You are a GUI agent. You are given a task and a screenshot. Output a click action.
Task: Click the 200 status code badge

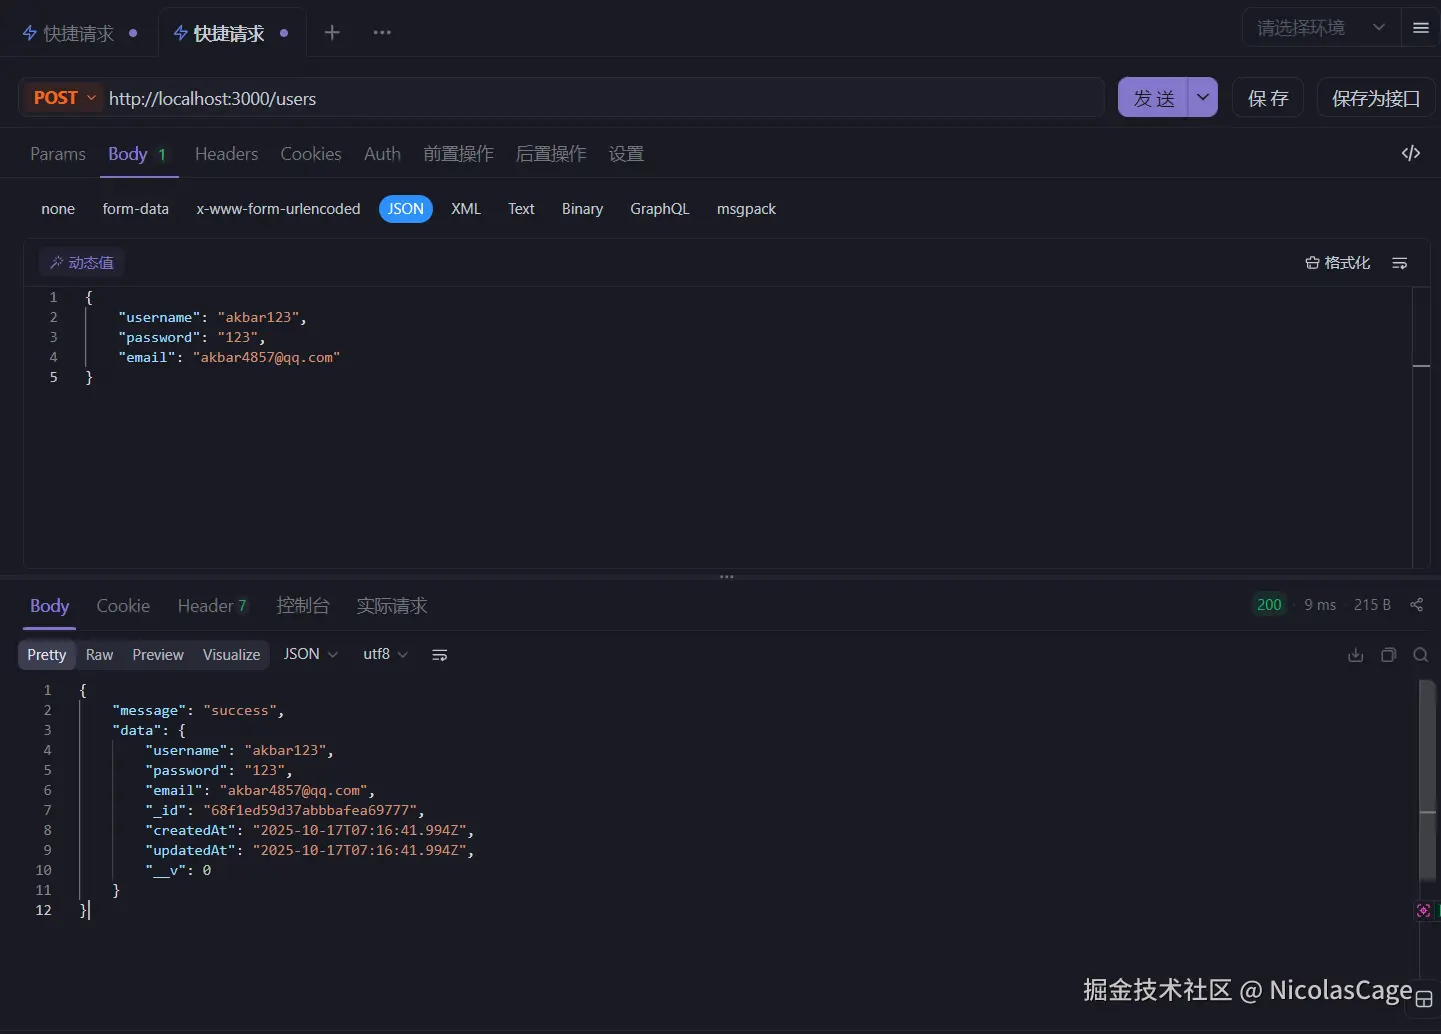1269,605
